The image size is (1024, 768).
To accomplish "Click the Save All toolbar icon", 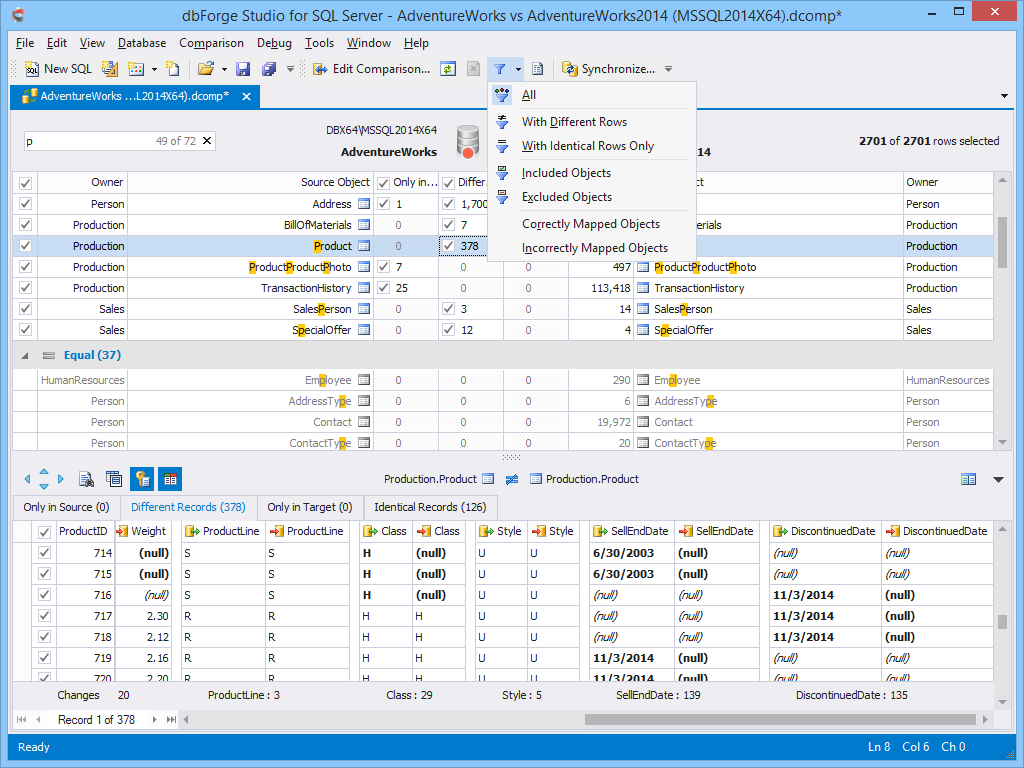I will click(266, 70).
